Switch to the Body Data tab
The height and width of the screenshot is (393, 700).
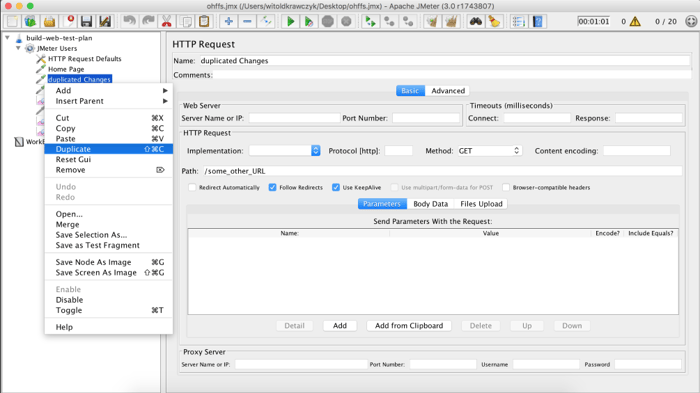tap(430, 204)
